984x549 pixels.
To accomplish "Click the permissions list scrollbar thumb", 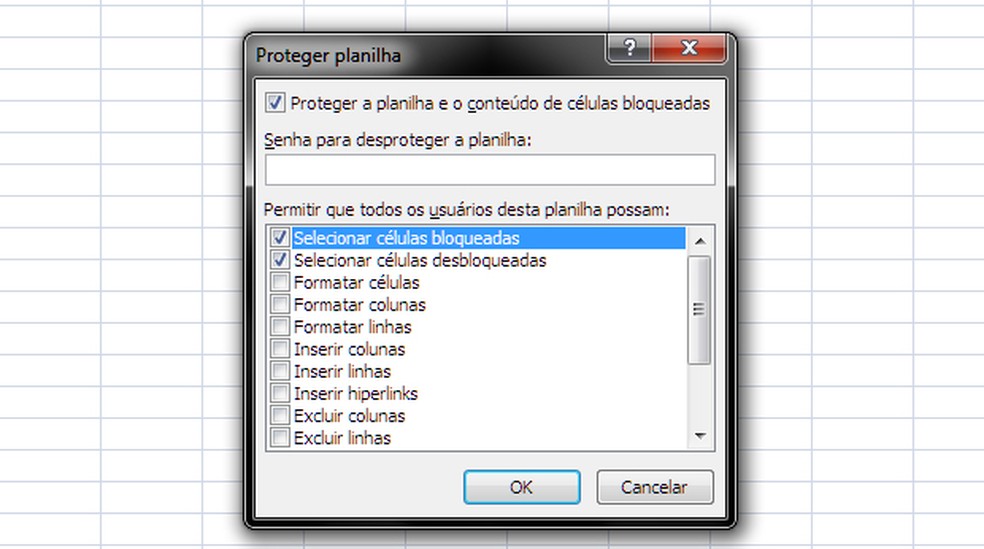I will (700, 309).
